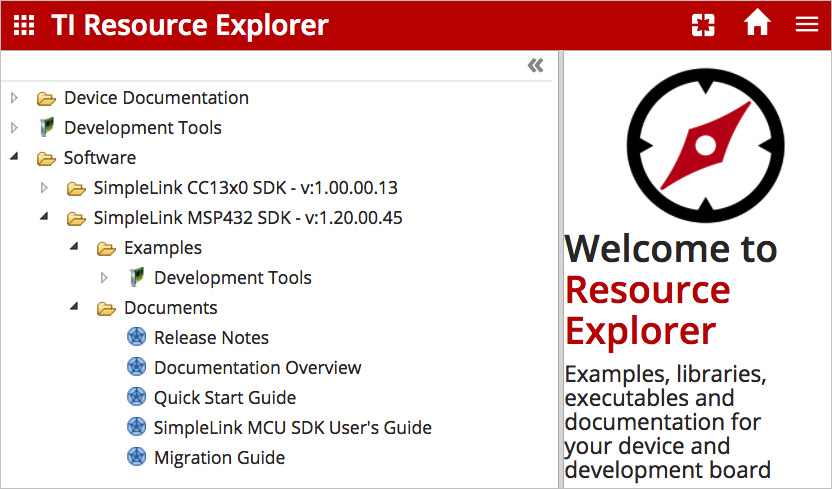The height and width of the screenshot is (489, 832).
Task: Collapse the Software folder arrow
Action: coord(14,158)
